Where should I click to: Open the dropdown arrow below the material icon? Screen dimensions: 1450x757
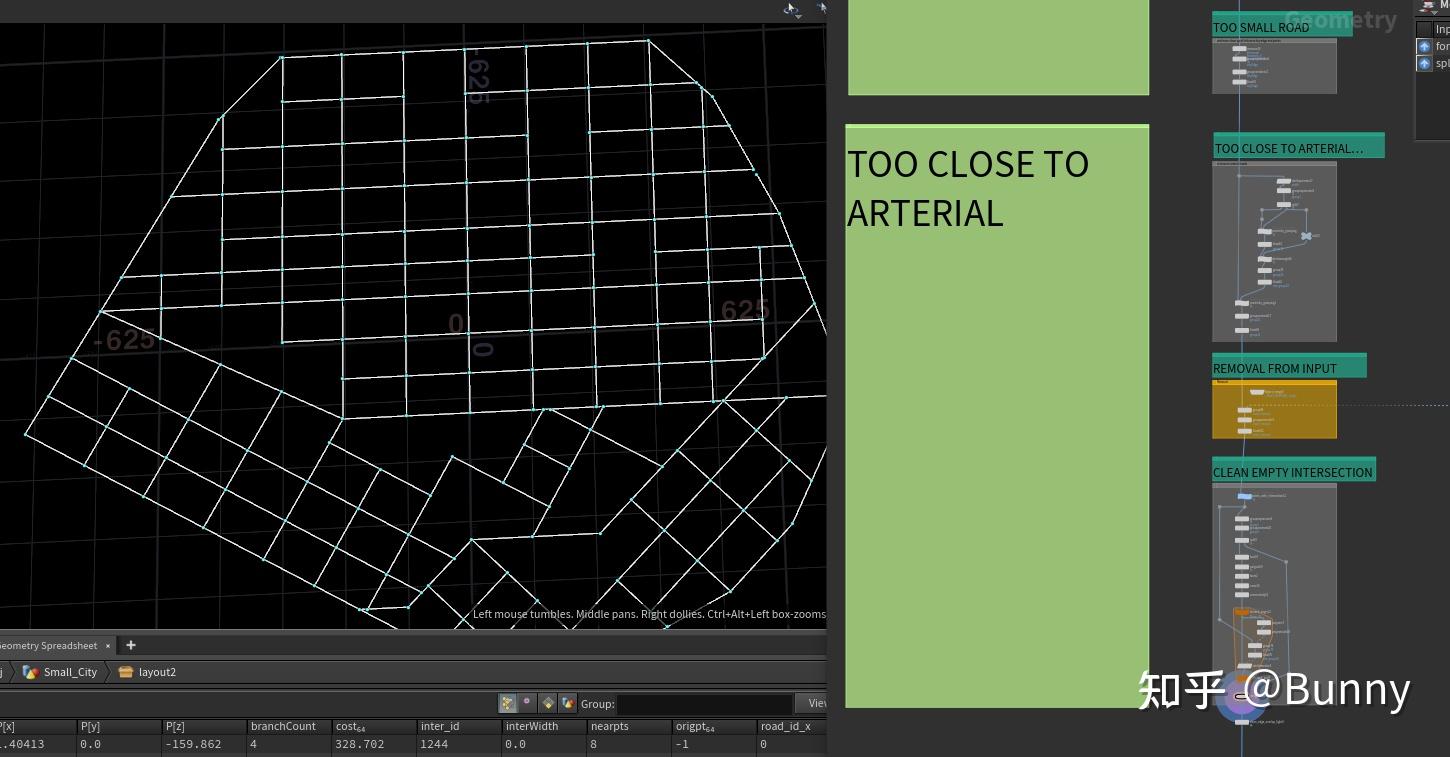click(1435, 13)
